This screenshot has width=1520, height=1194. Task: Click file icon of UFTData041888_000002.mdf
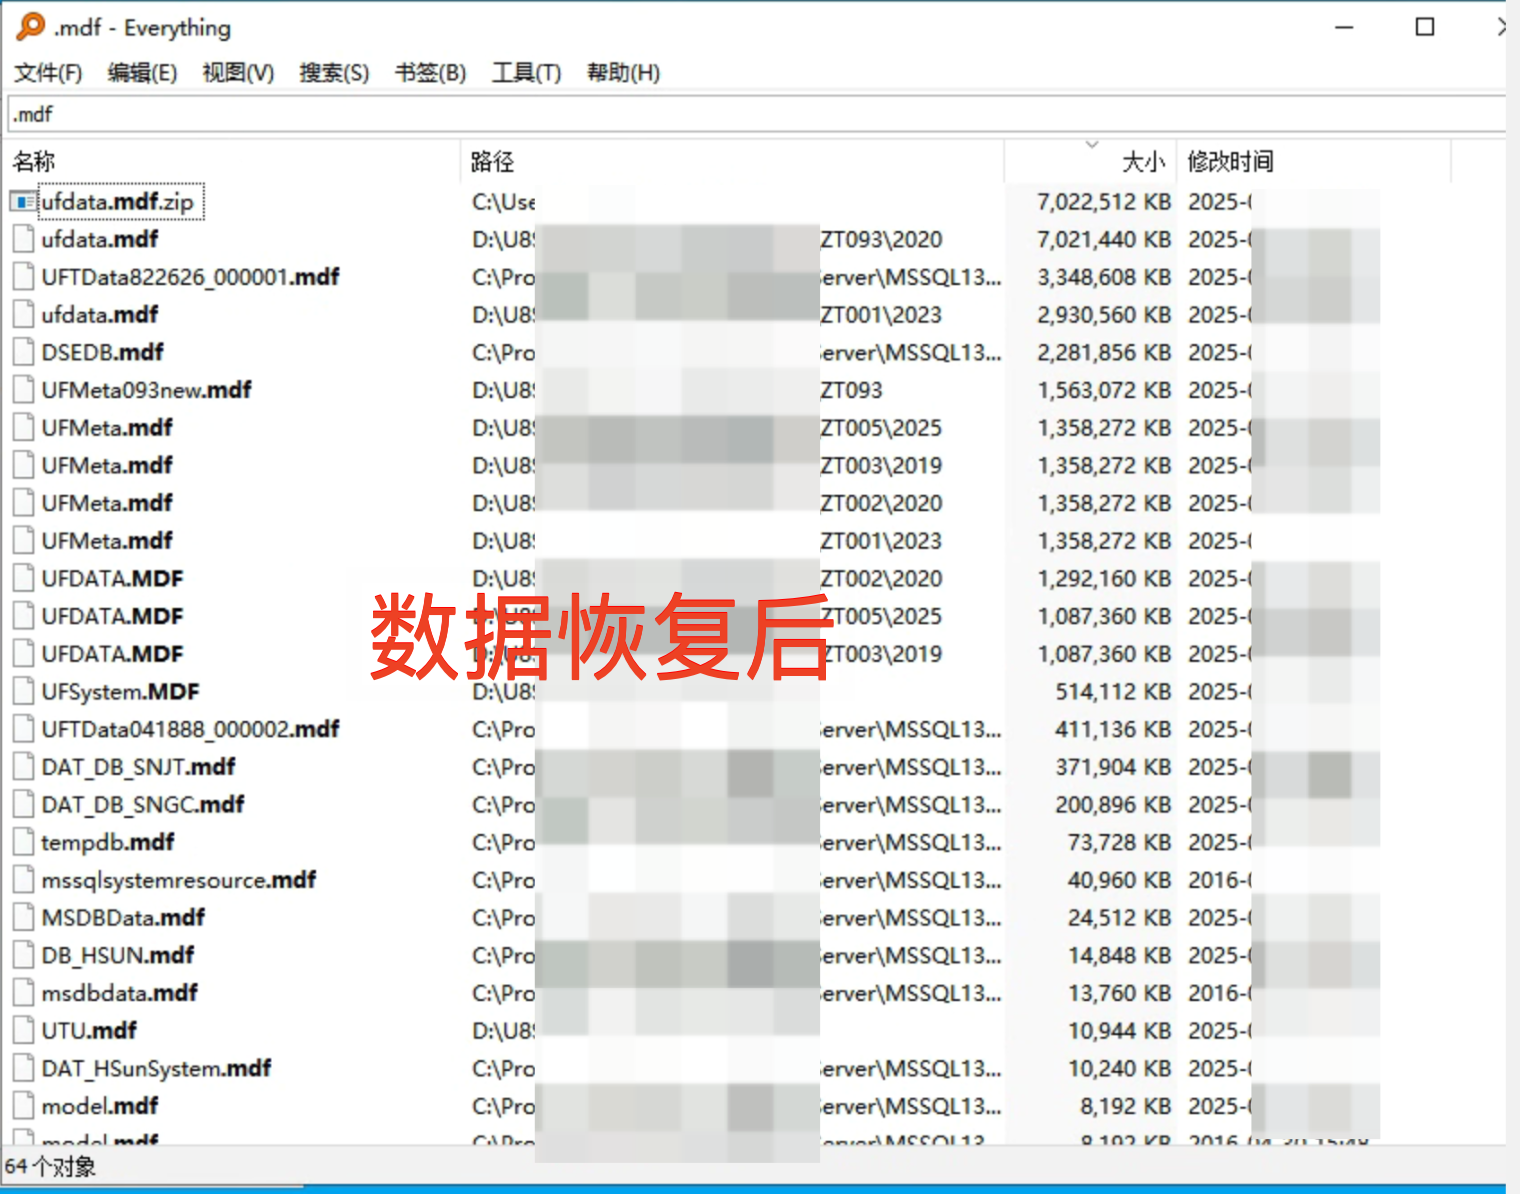(x=24, y=729)
